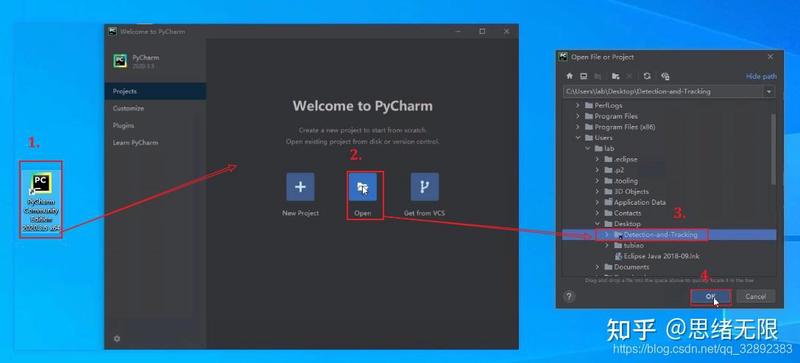Image resolution: width=800 pixels, height=363 pixels.
Task: Click the new folder toolbar icon
Action: (x=615, y=76)
